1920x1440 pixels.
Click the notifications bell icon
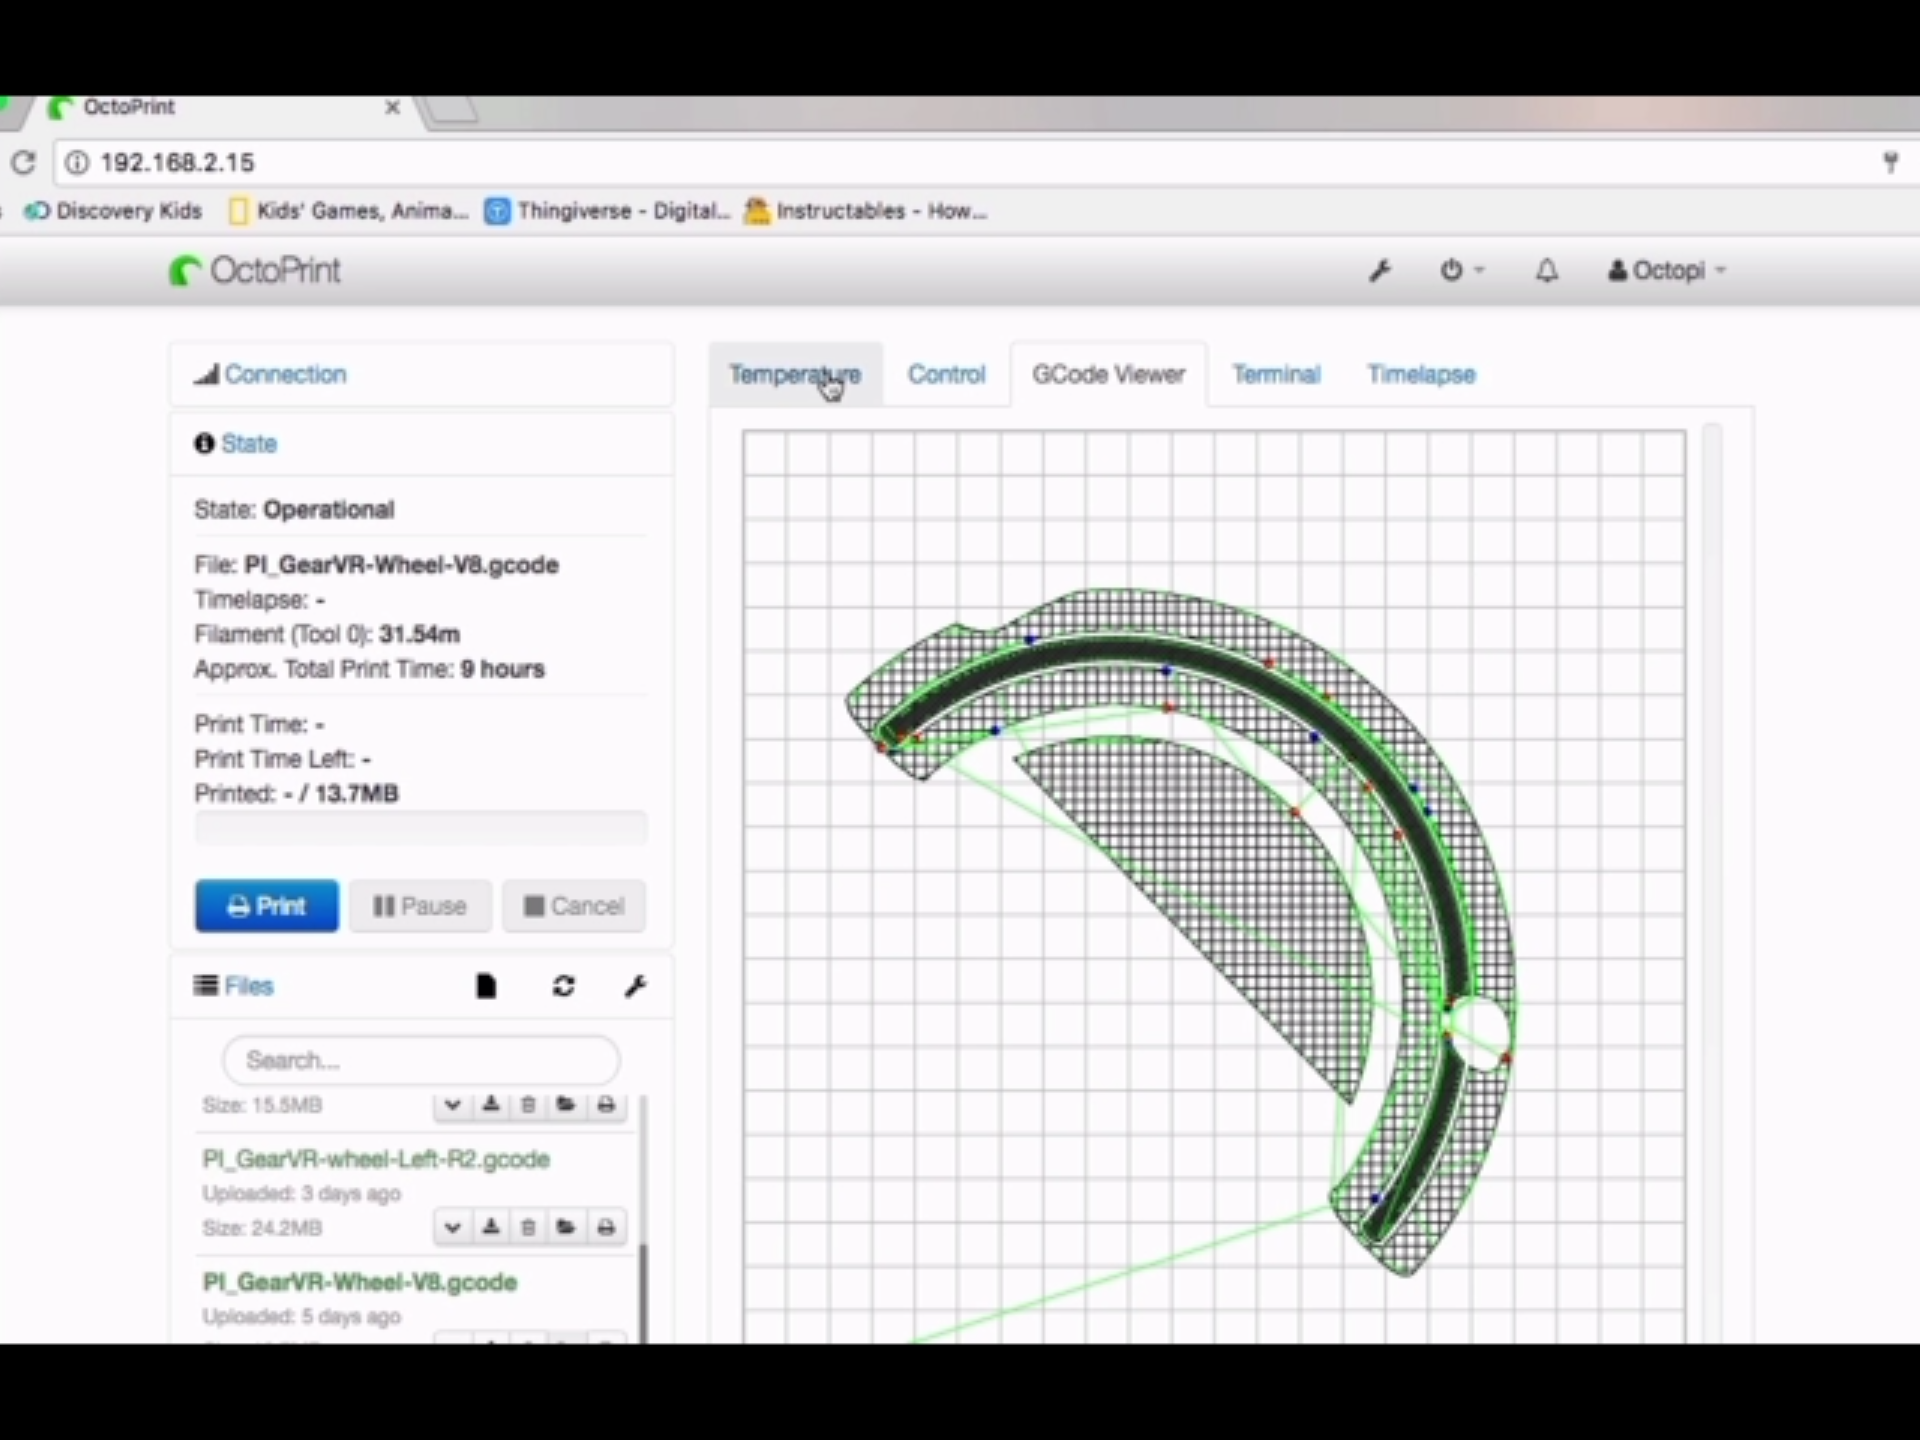tap(1546, 271)
